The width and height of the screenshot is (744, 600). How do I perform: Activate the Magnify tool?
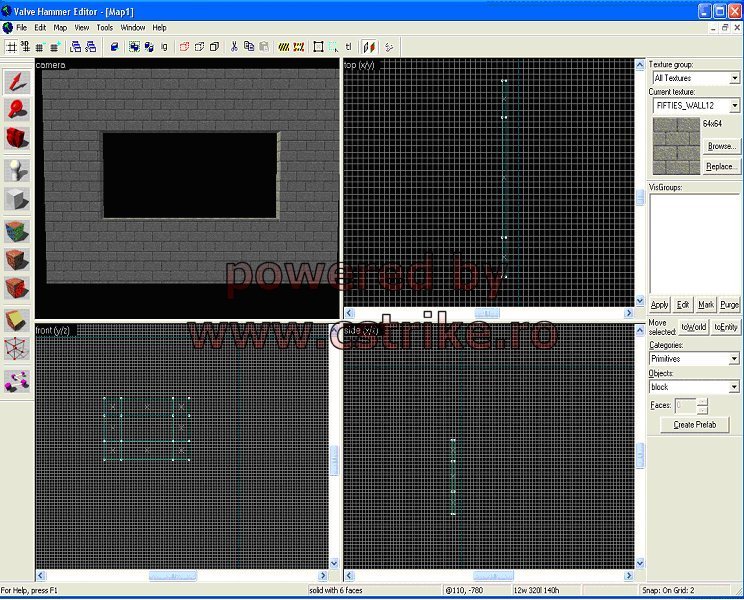pyautogui.click(x=17, y=110)
